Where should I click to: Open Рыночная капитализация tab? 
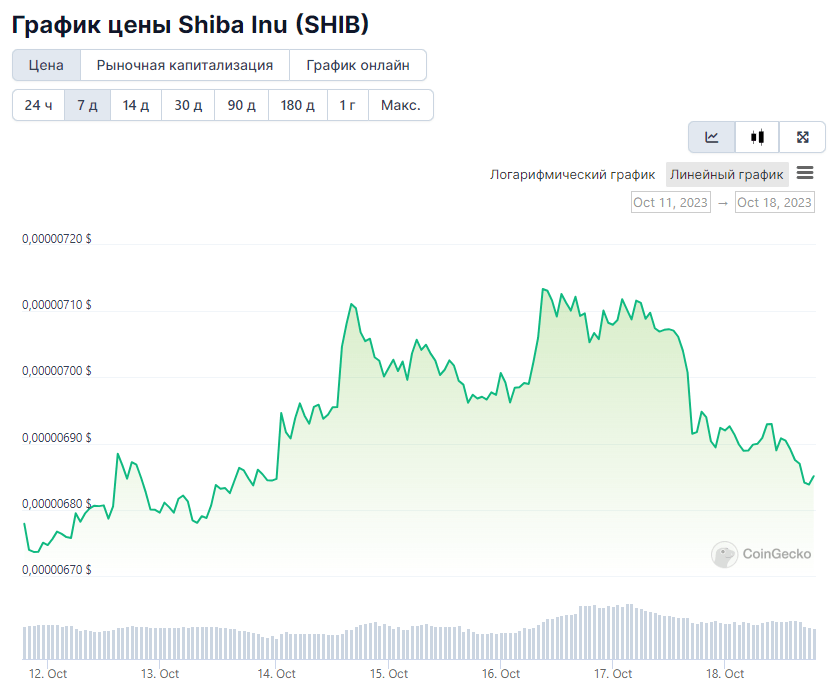(185, 65)
